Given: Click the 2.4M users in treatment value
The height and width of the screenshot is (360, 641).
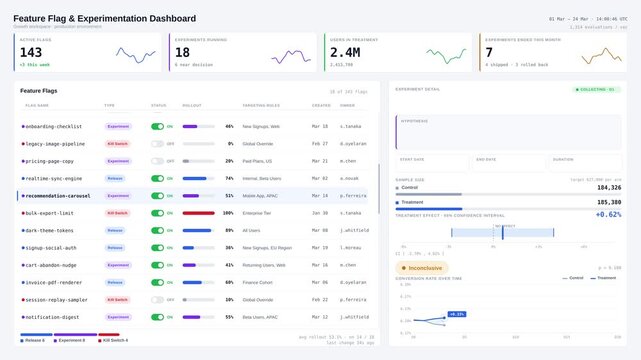Looking at the screenshot, I should point(345,53).
